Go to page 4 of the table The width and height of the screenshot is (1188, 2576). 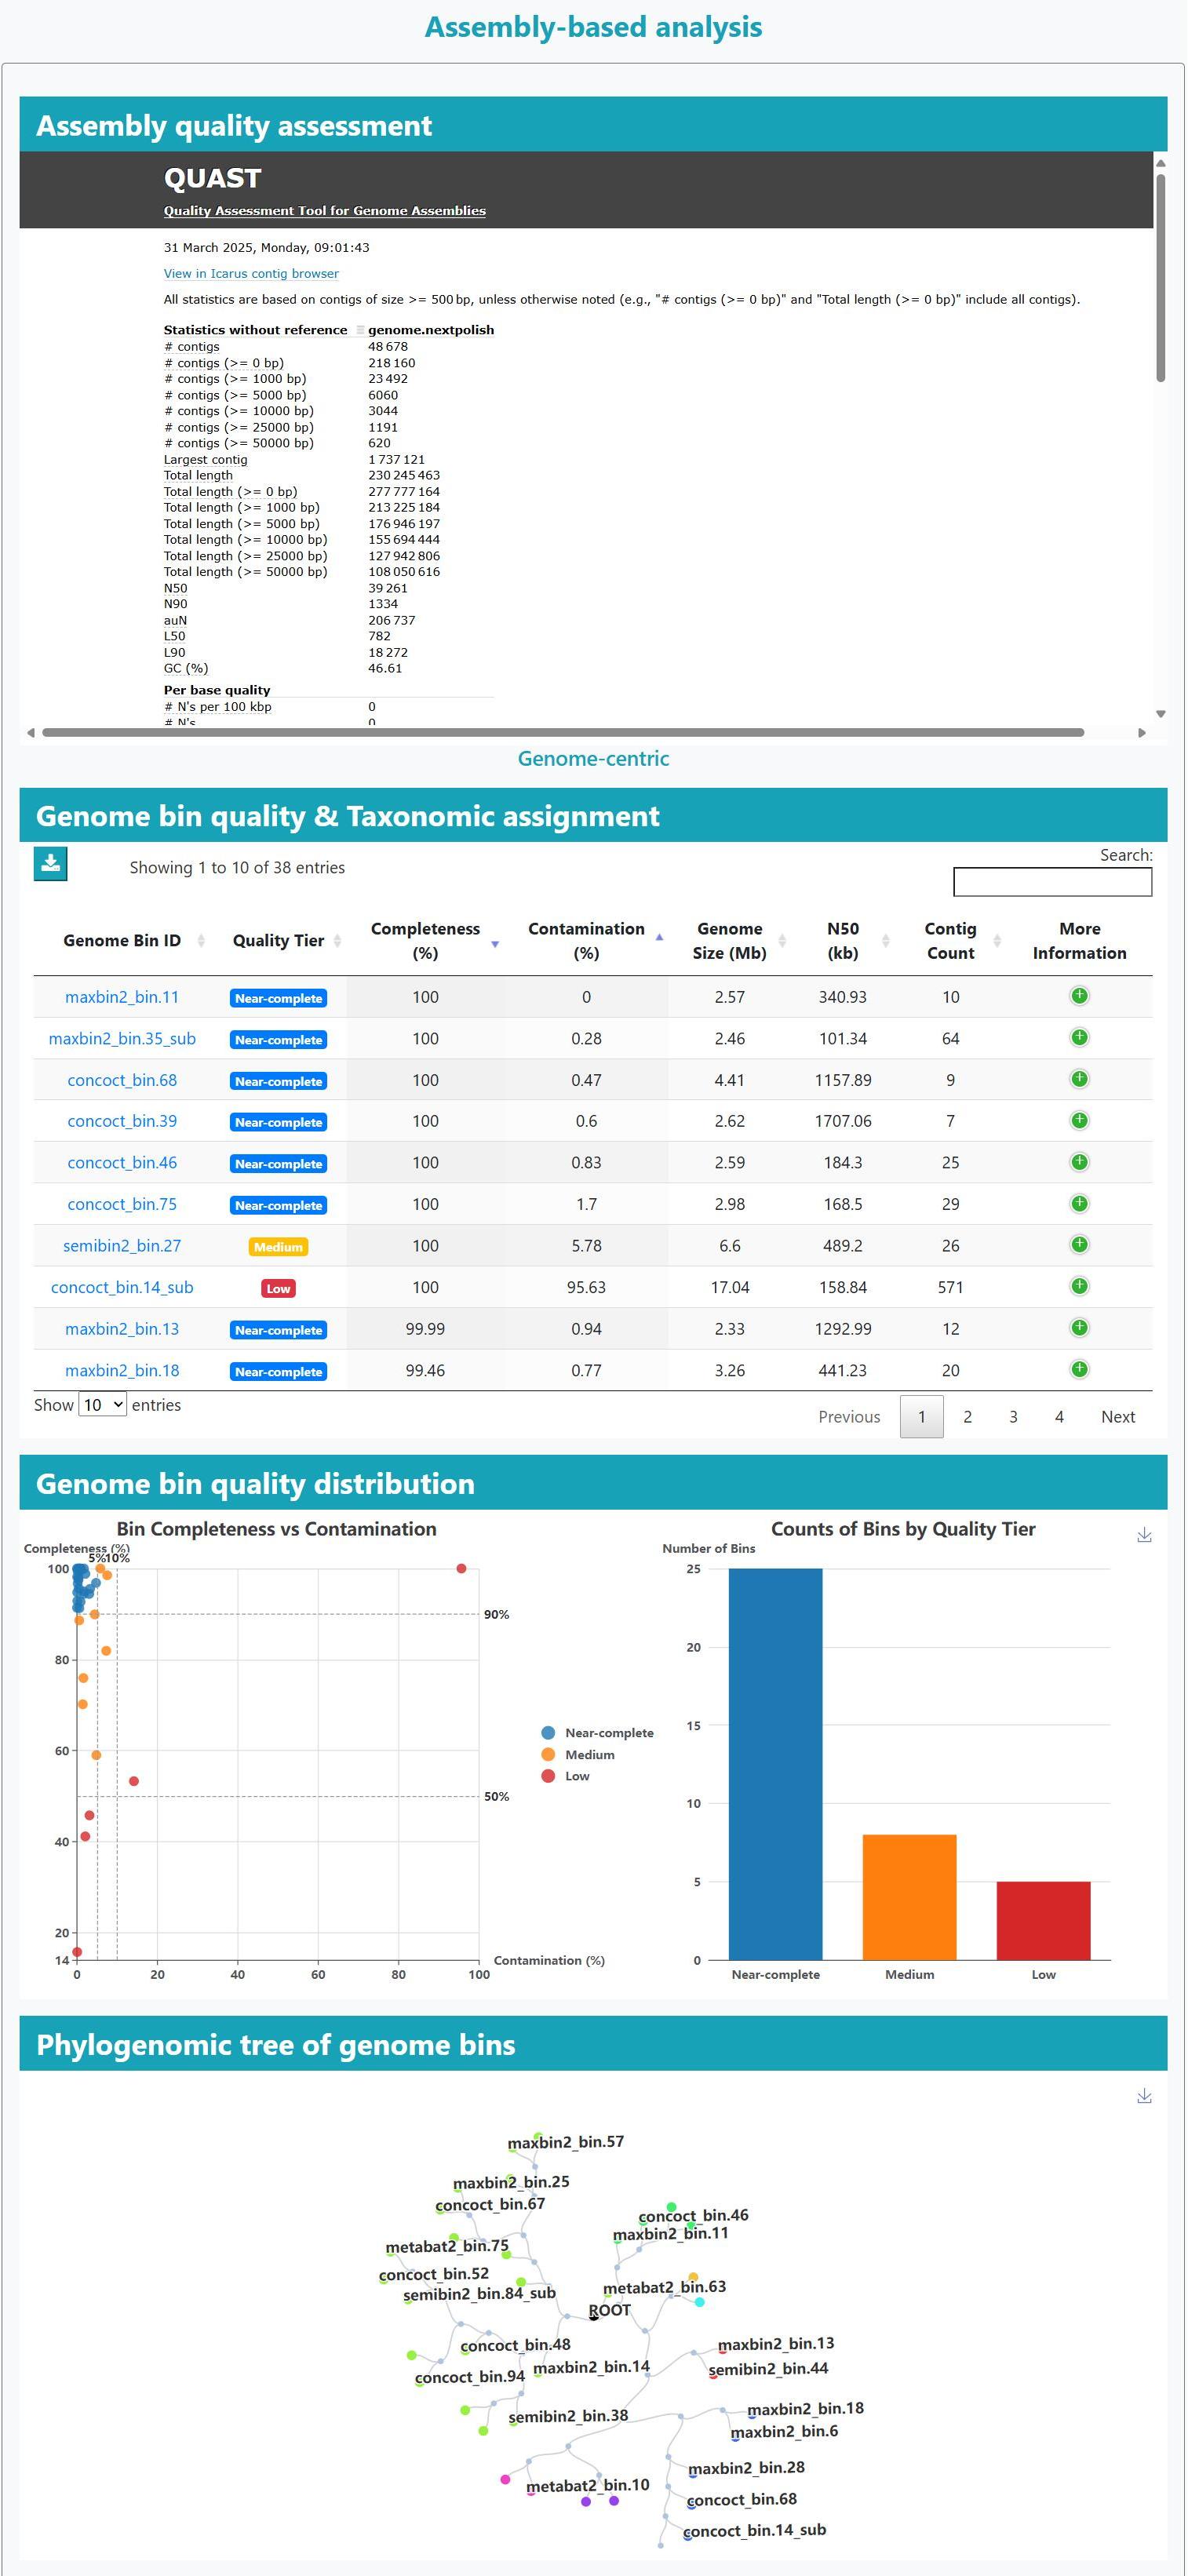(1059, 1417)
